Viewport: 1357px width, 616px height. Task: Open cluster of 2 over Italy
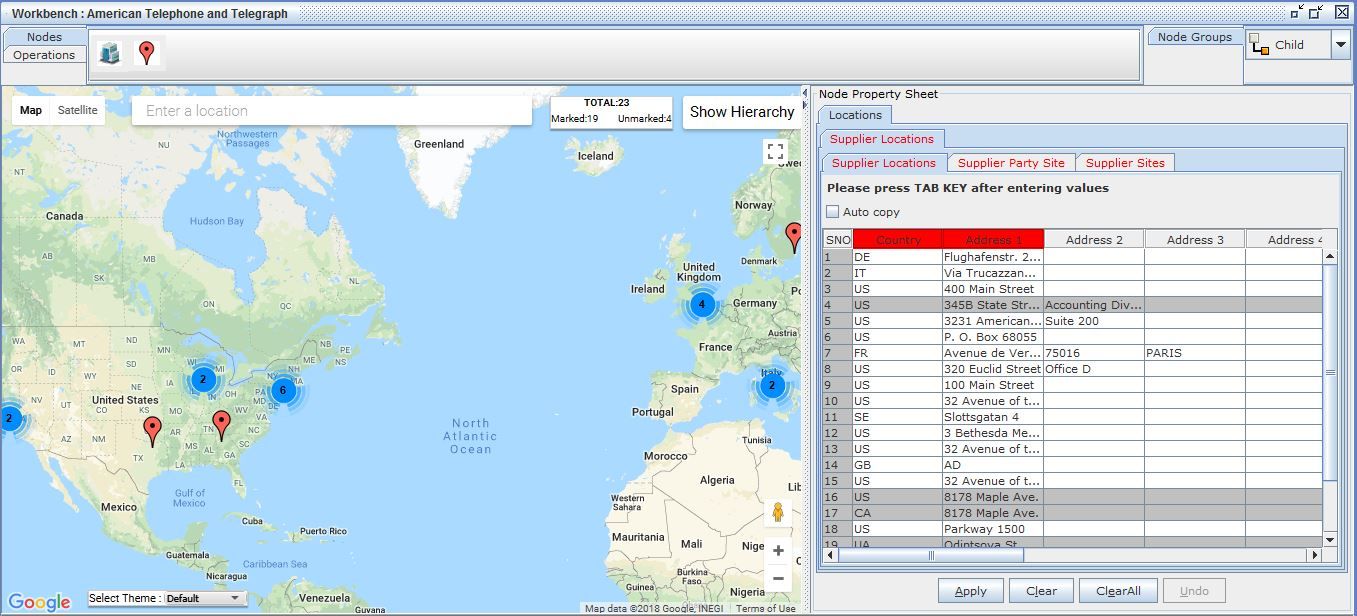click(771, 386)
